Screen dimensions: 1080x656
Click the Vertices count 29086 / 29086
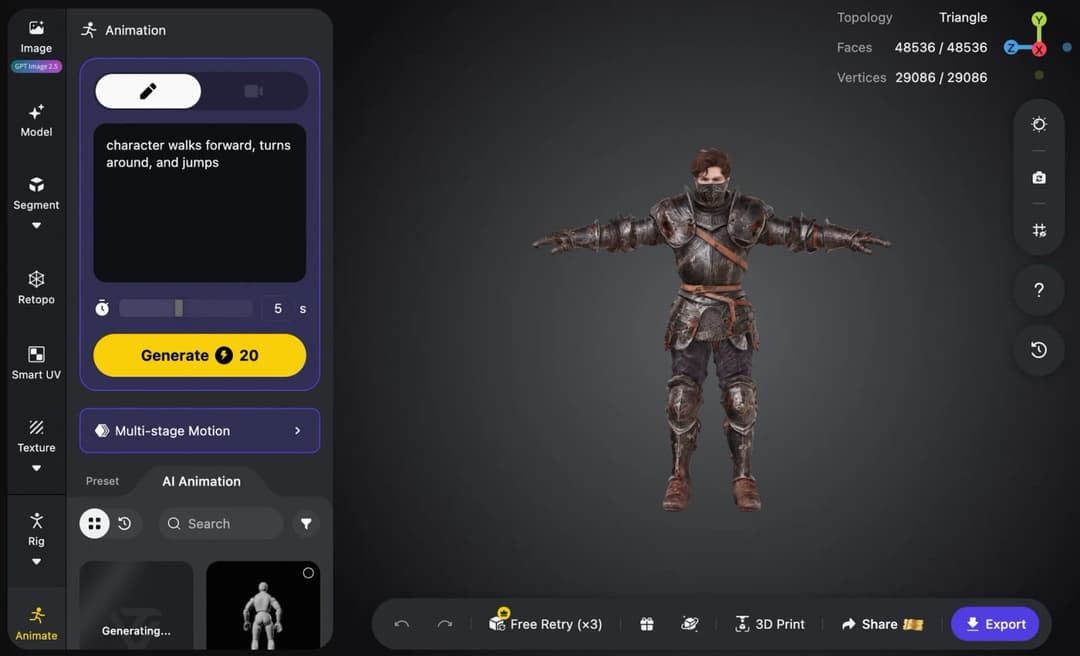(x=941, y=78)
